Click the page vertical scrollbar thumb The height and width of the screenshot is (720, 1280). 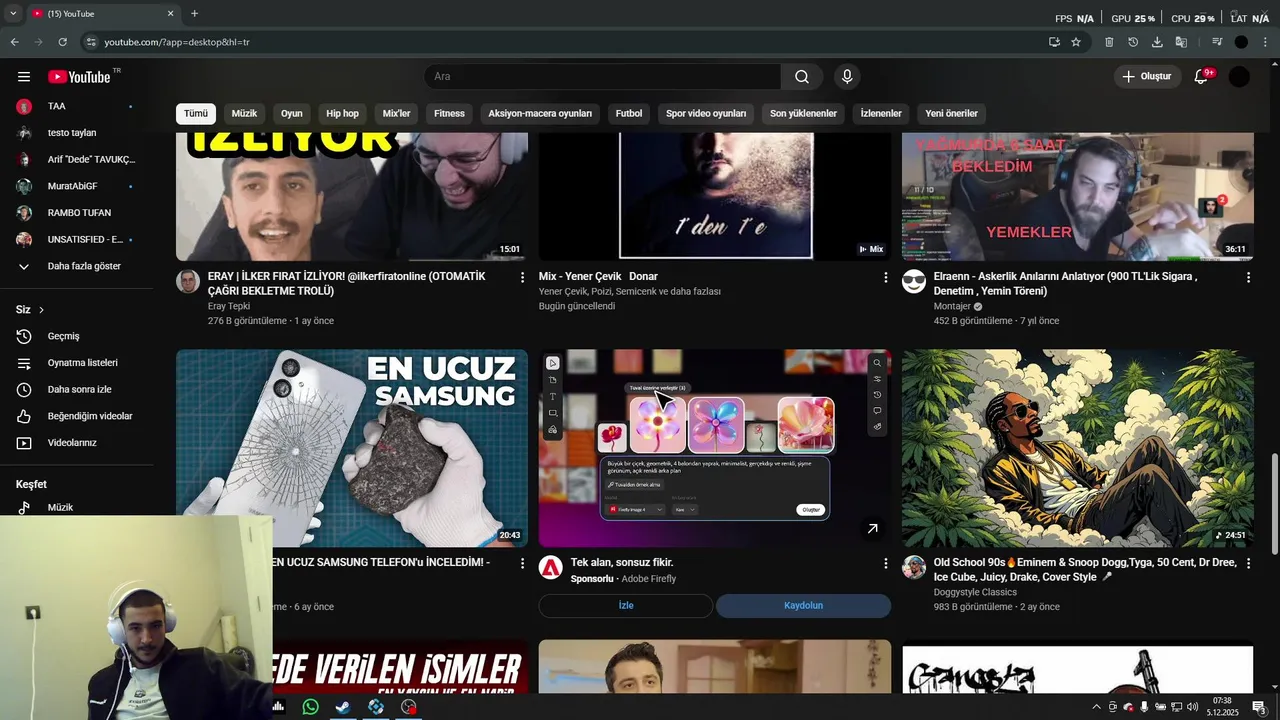pos(1274,504)
